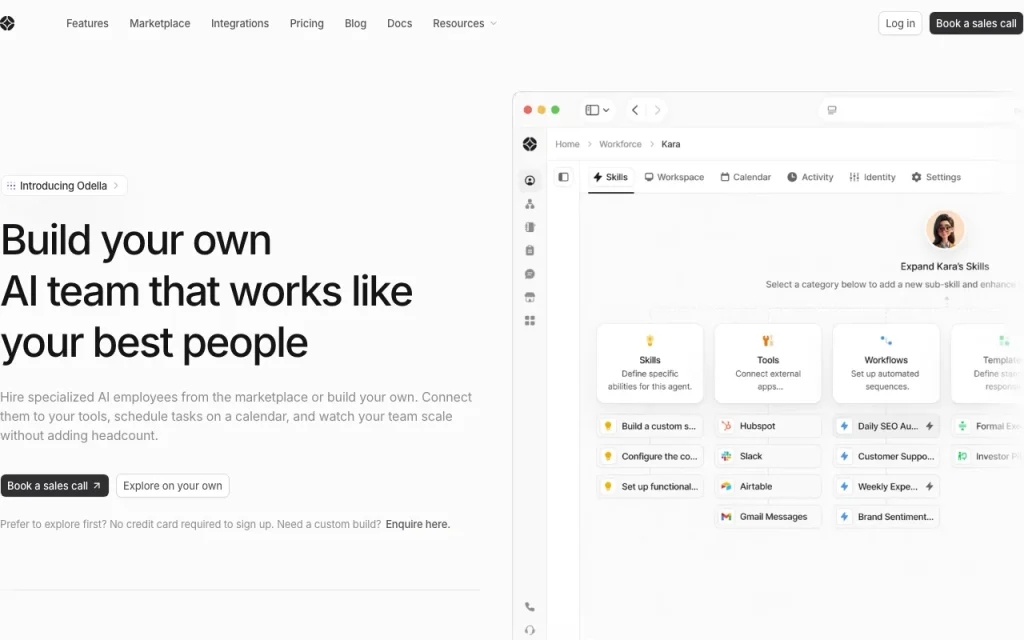Image resolution: width=1024 pixels, height=640 pixels.
Task: Open the grid apps icon in sidebar
Action: (530, 321)
